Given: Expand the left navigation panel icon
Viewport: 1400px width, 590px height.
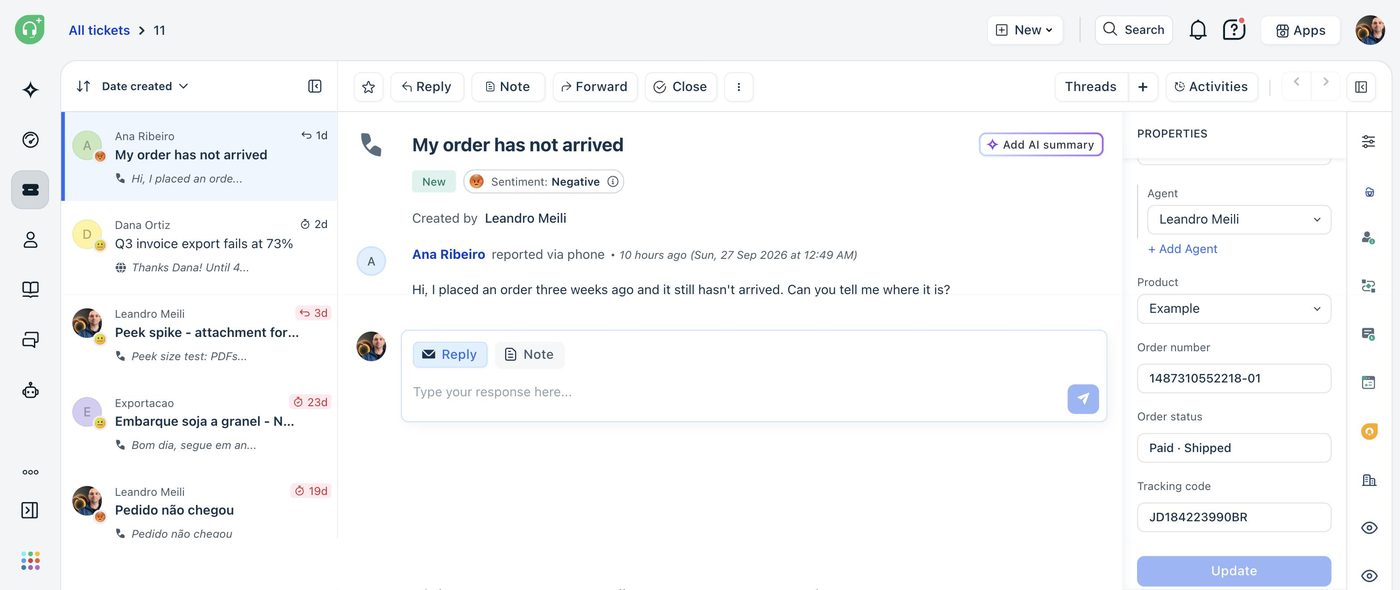Looking at the screenshot, I should (x=30, y=510).
